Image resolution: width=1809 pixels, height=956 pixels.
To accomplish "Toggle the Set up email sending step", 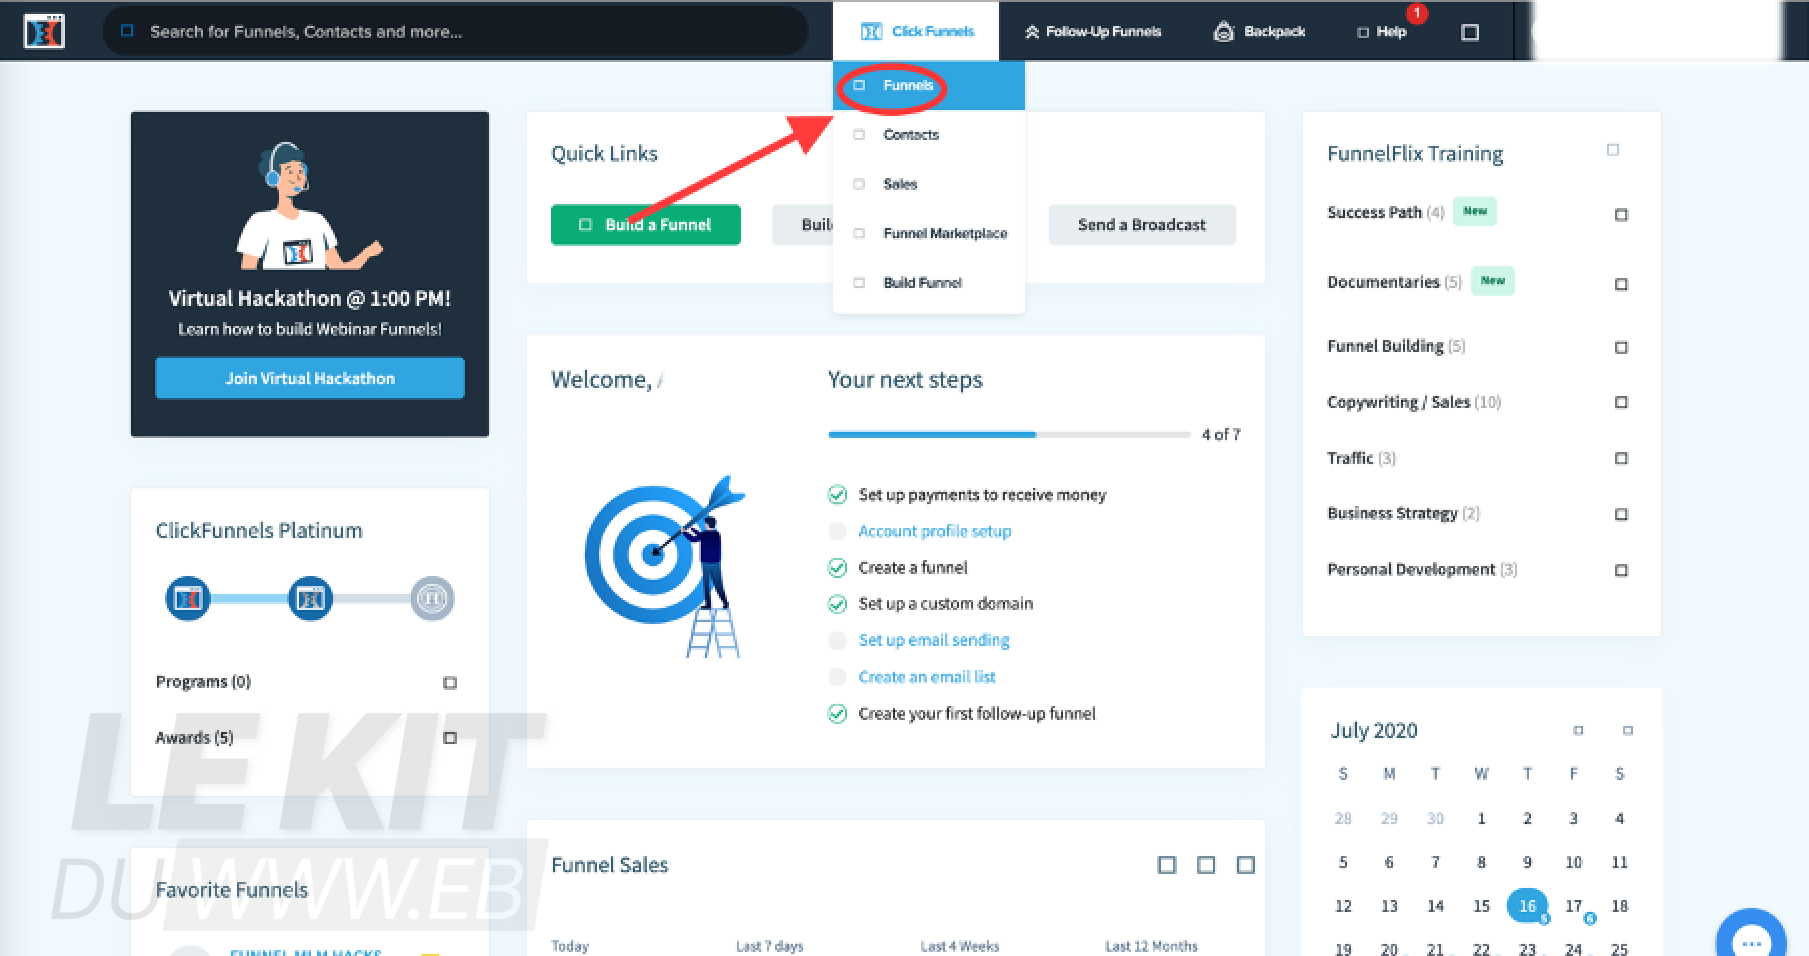I will [837, 640].
